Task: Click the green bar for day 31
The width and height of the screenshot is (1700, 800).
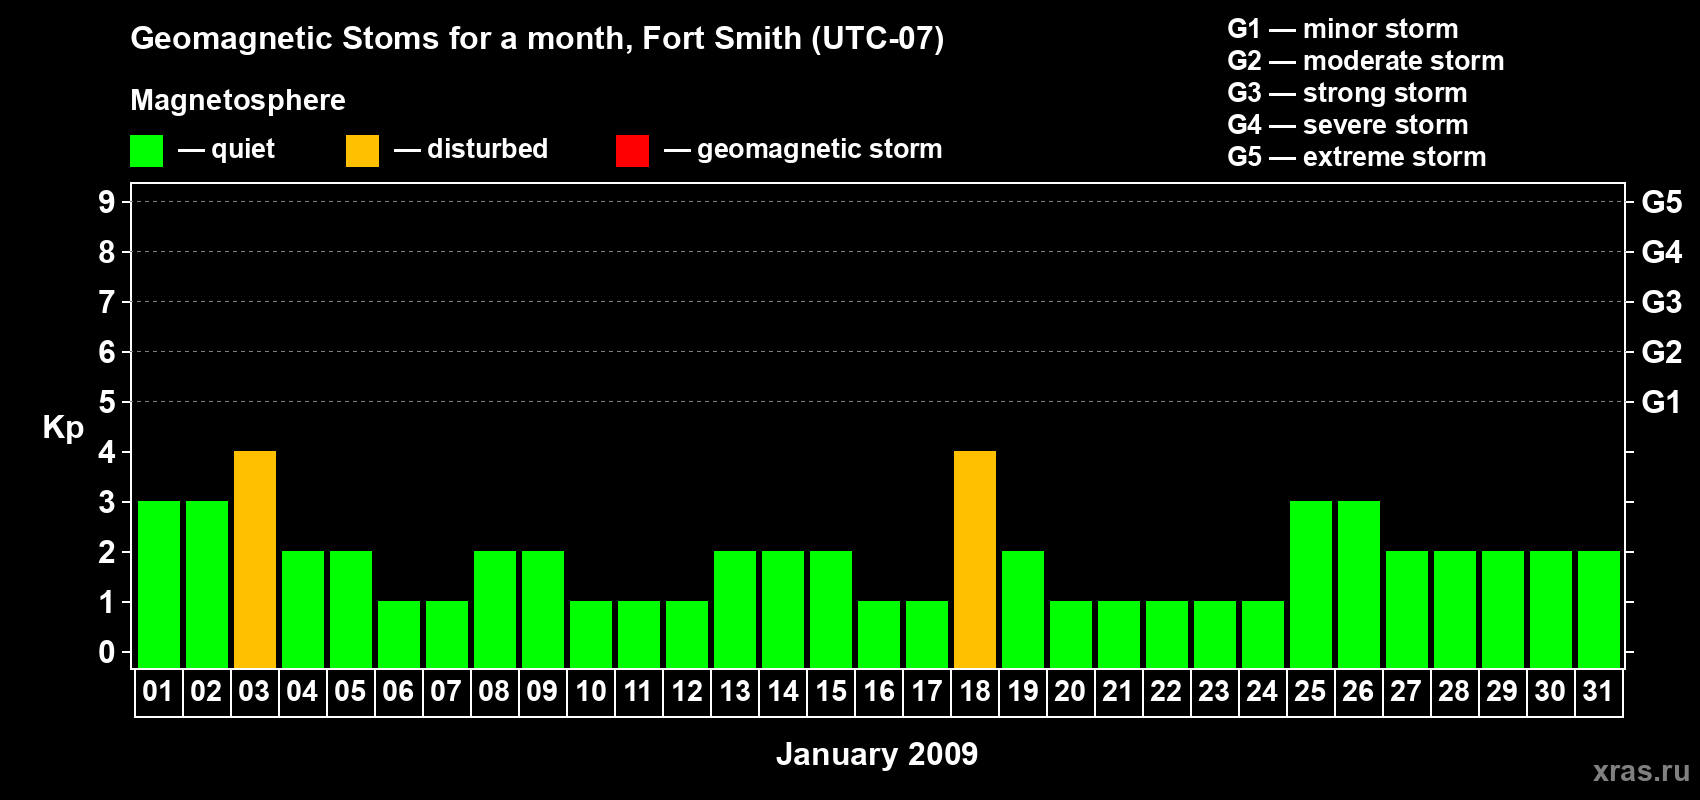Action: tap(1599, 610)
